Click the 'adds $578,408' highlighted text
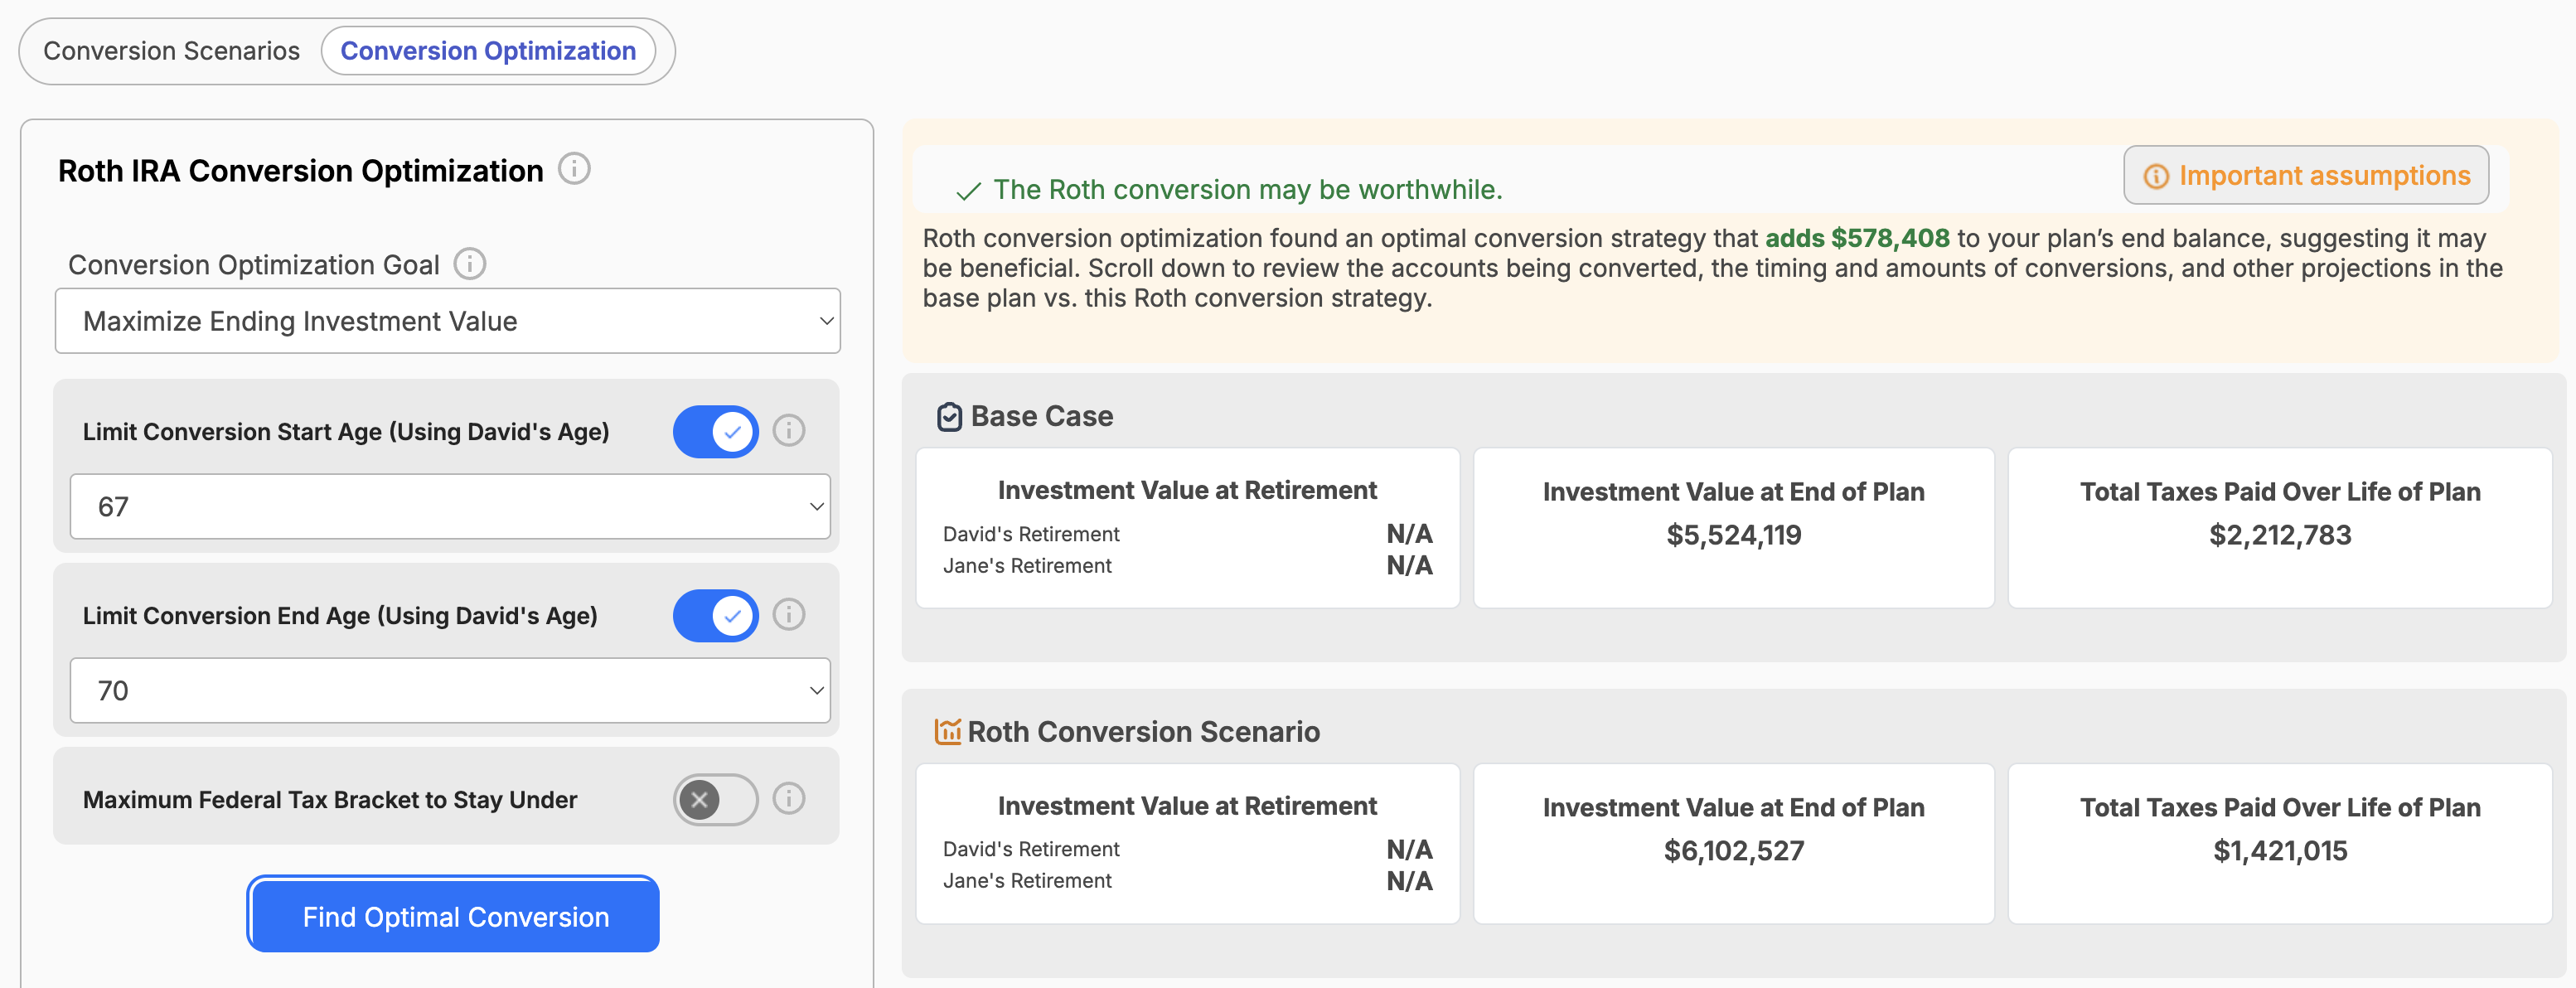 tap(1857, 238)
